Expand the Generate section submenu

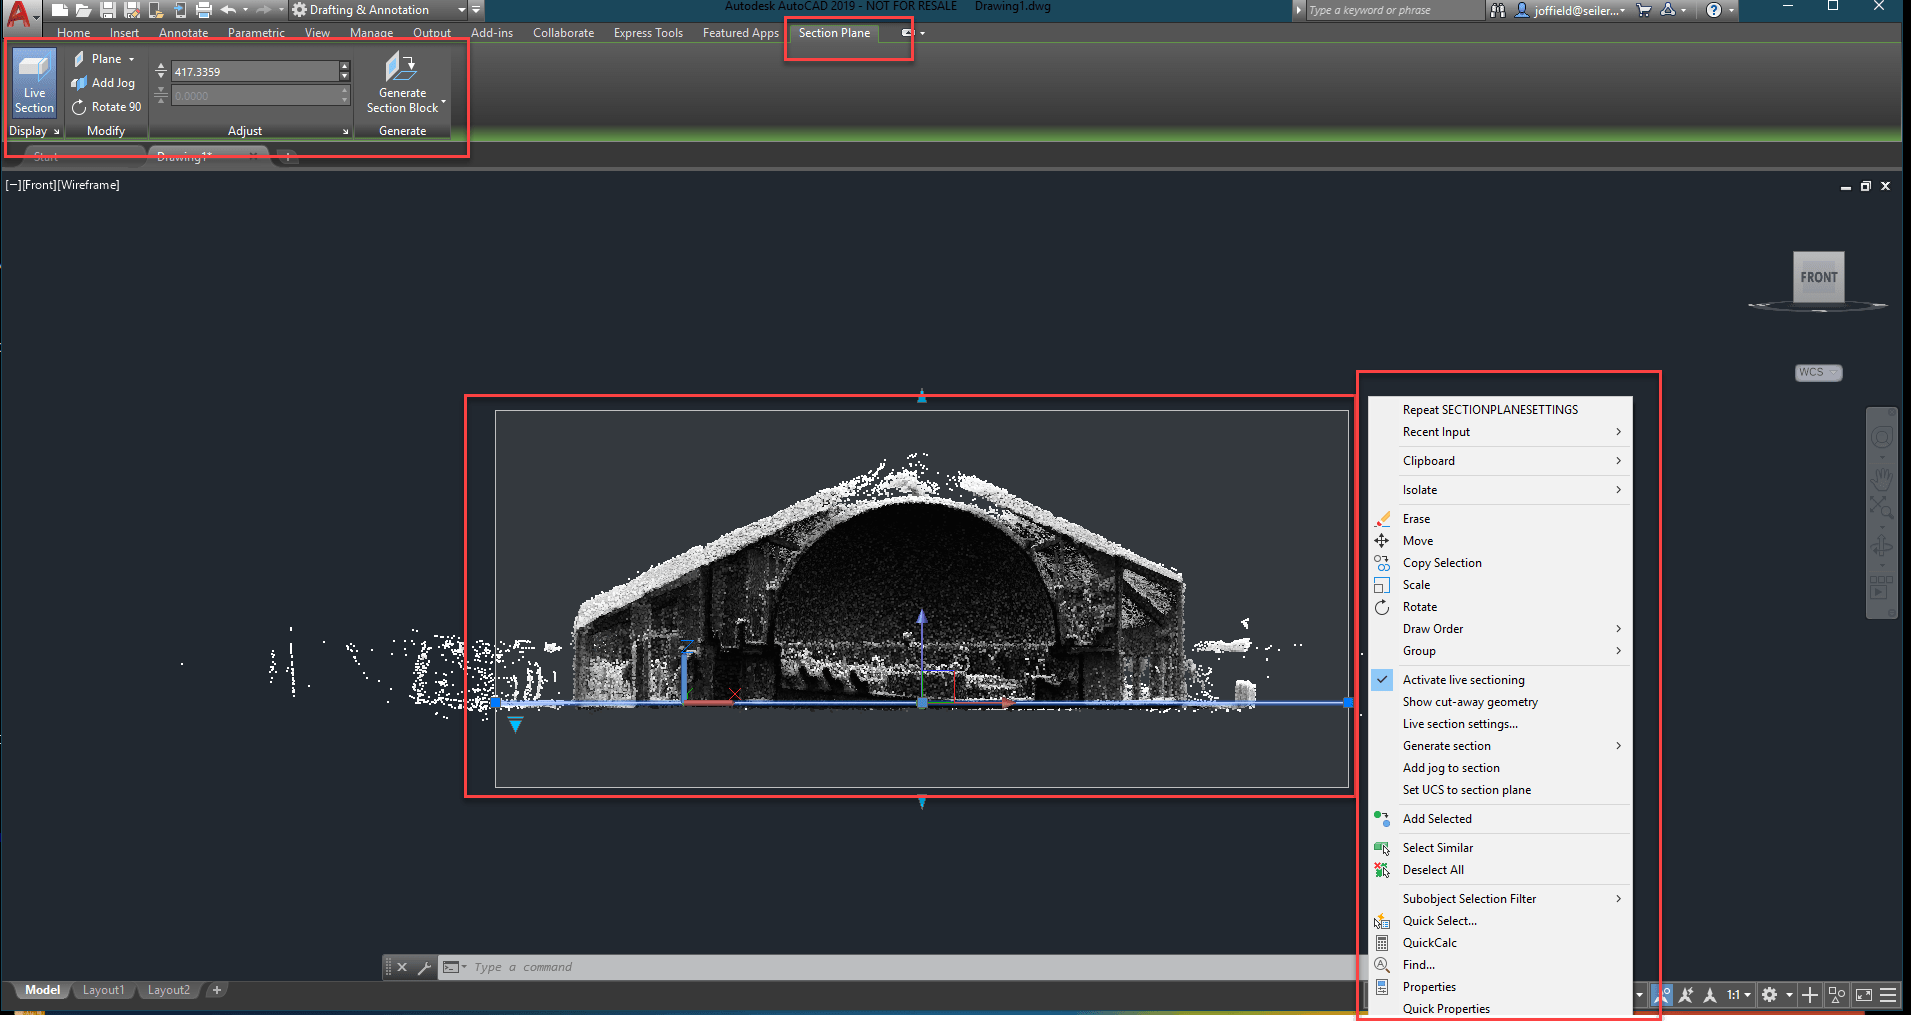[1446, 746]
